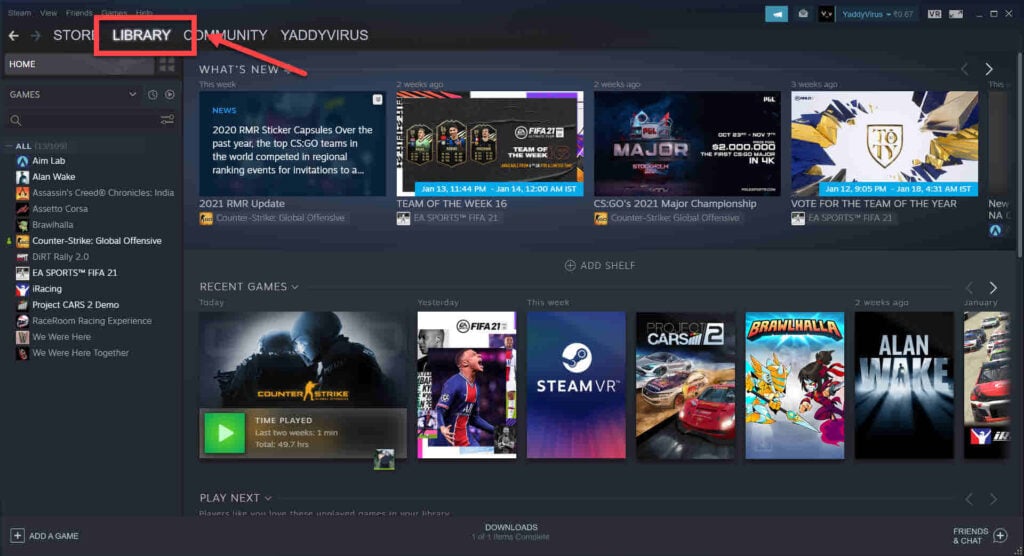Select RaceRoom Racing Experience
1024x556 pixels.
click(90, 321)
